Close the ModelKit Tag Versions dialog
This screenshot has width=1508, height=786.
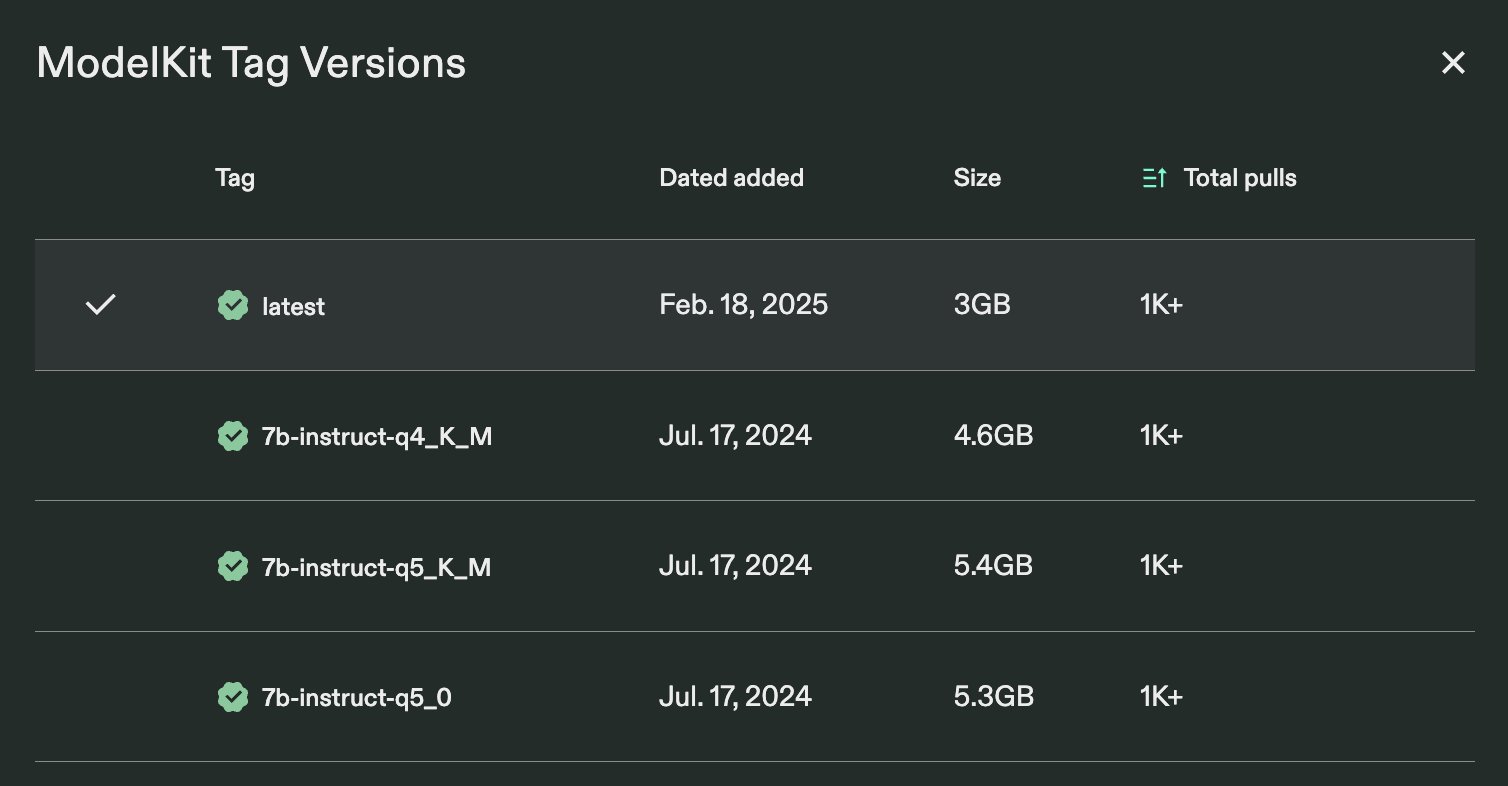coord(1453,62)
